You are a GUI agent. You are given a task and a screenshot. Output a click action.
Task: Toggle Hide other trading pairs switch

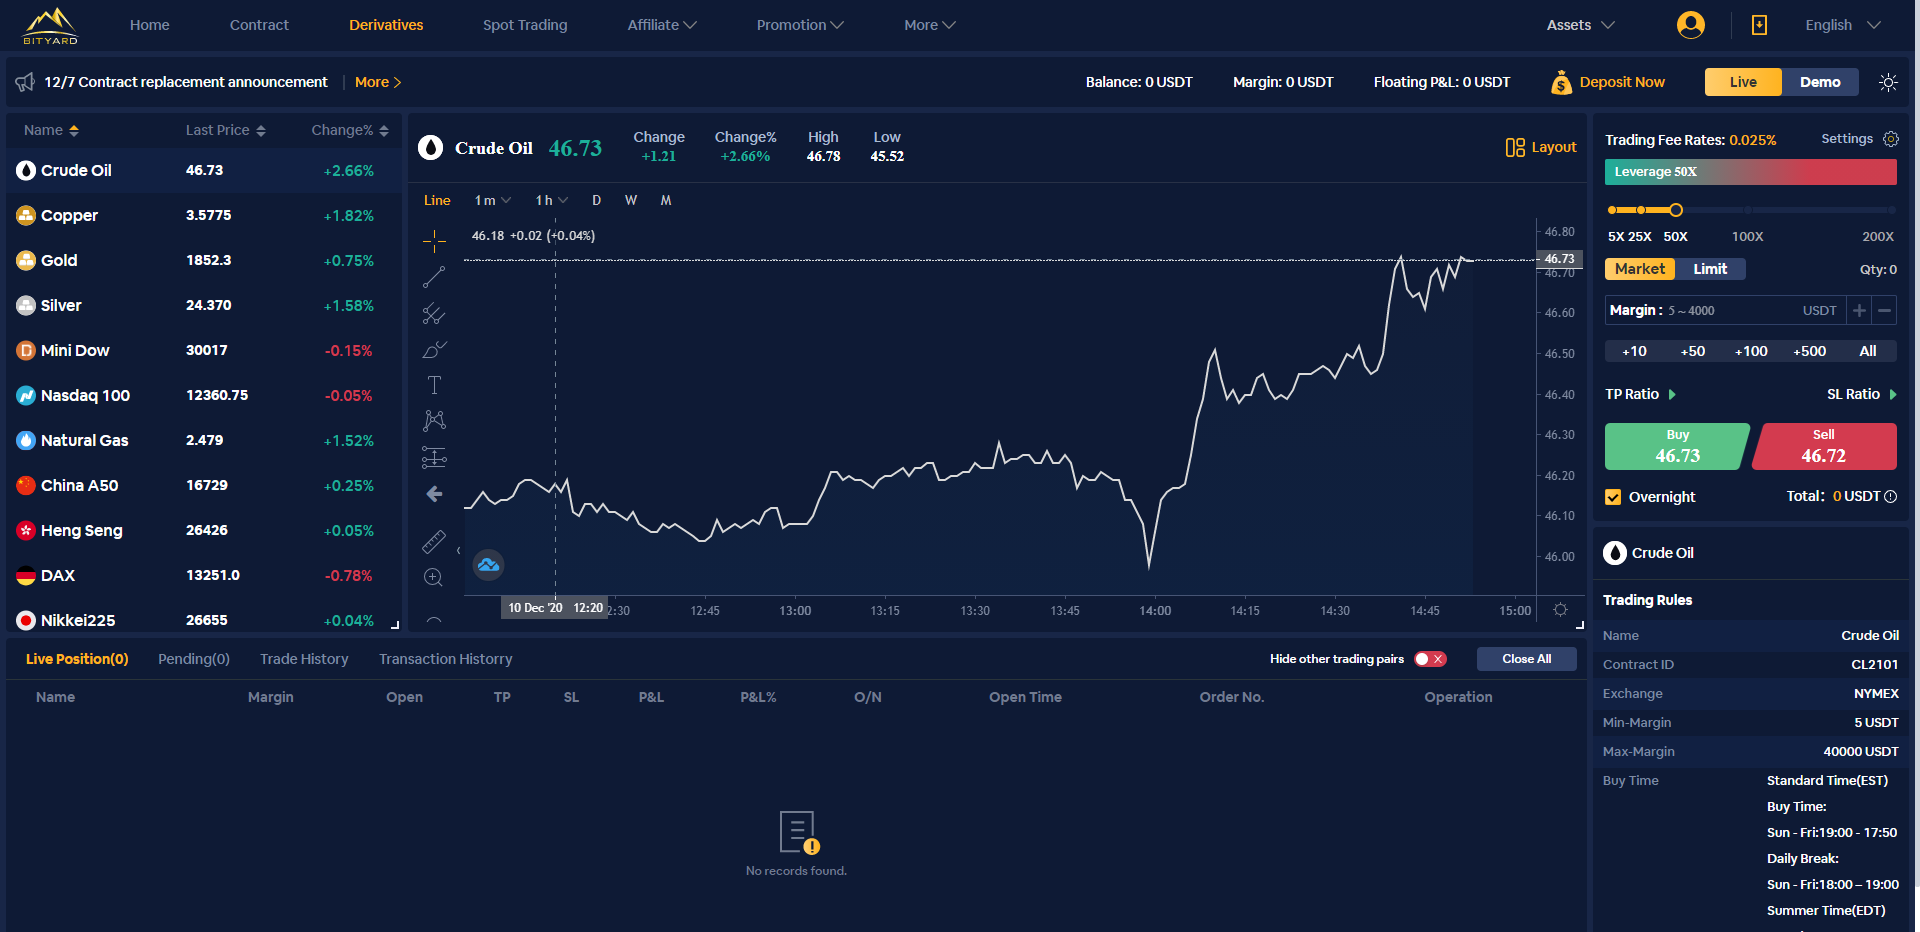(1431, 659)
